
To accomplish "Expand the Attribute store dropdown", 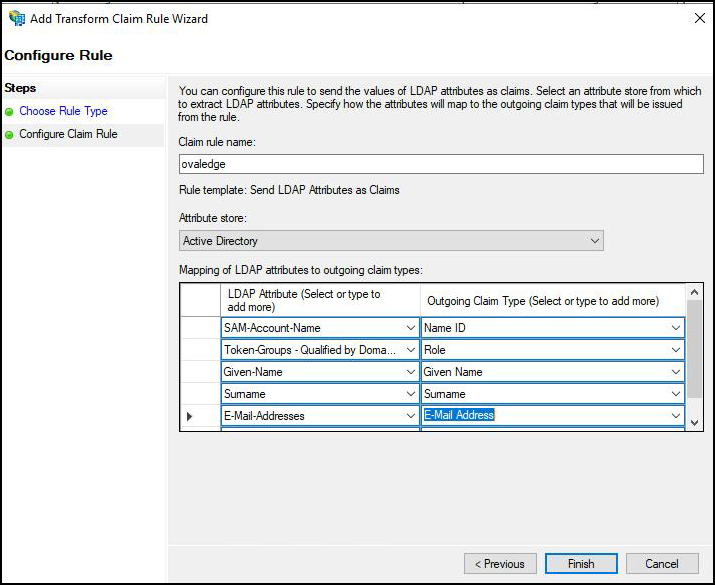I will [x=595, y=241].
